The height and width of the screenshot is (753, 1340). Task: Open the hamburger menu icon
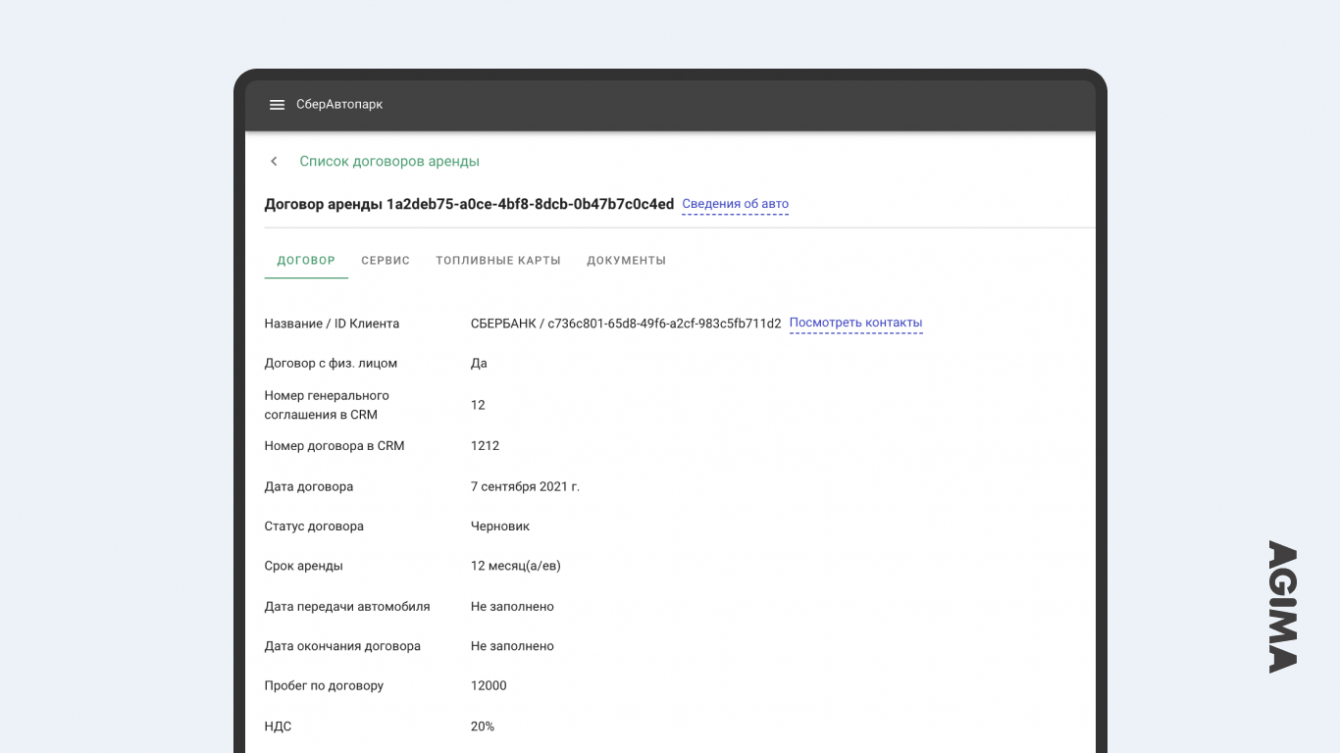coord(277,105)
